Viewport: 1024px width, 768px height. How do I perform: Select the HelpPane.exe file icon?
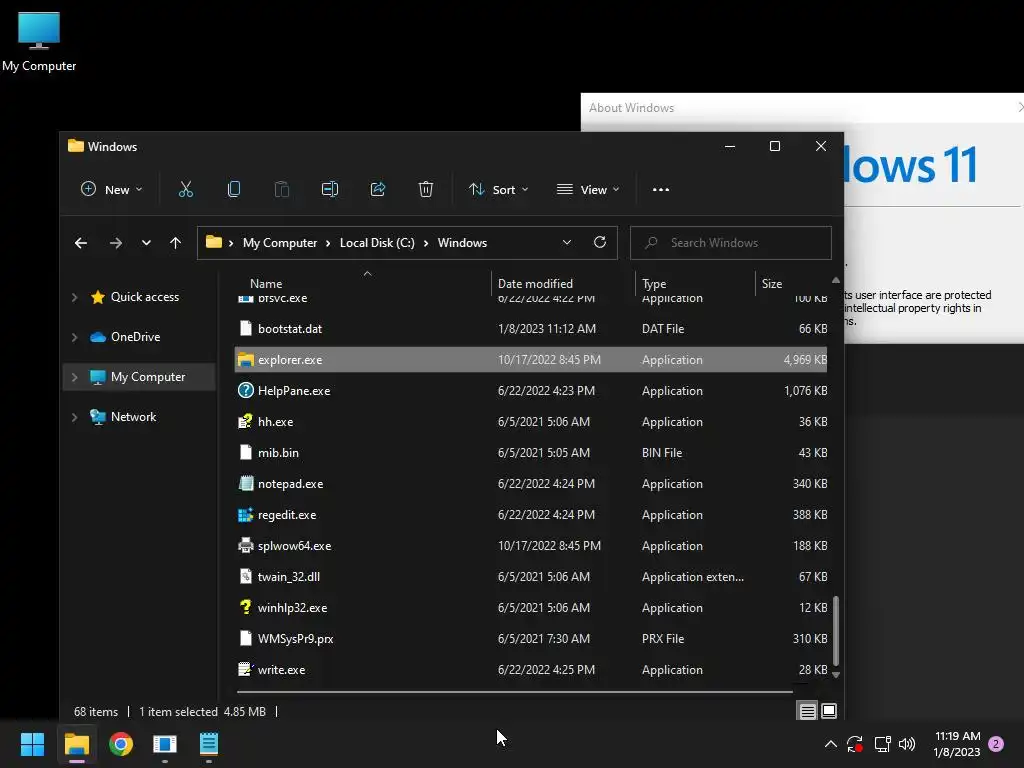click(x=246, y=391)
